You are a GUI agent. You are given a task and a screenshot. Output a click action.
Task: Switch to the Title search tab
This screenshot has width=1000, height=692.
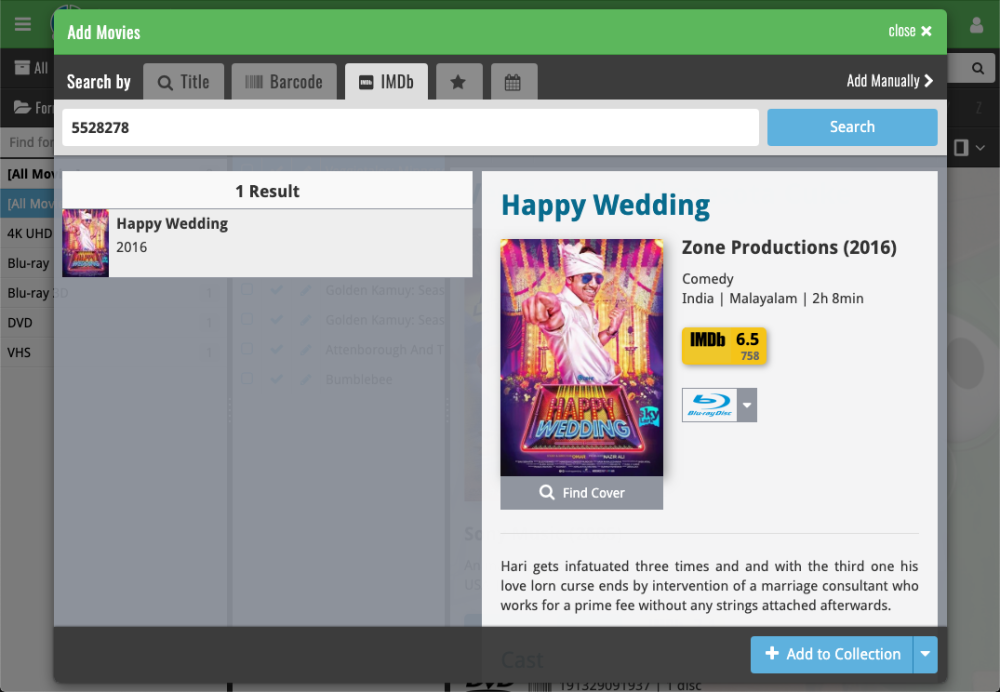[184, 82]
